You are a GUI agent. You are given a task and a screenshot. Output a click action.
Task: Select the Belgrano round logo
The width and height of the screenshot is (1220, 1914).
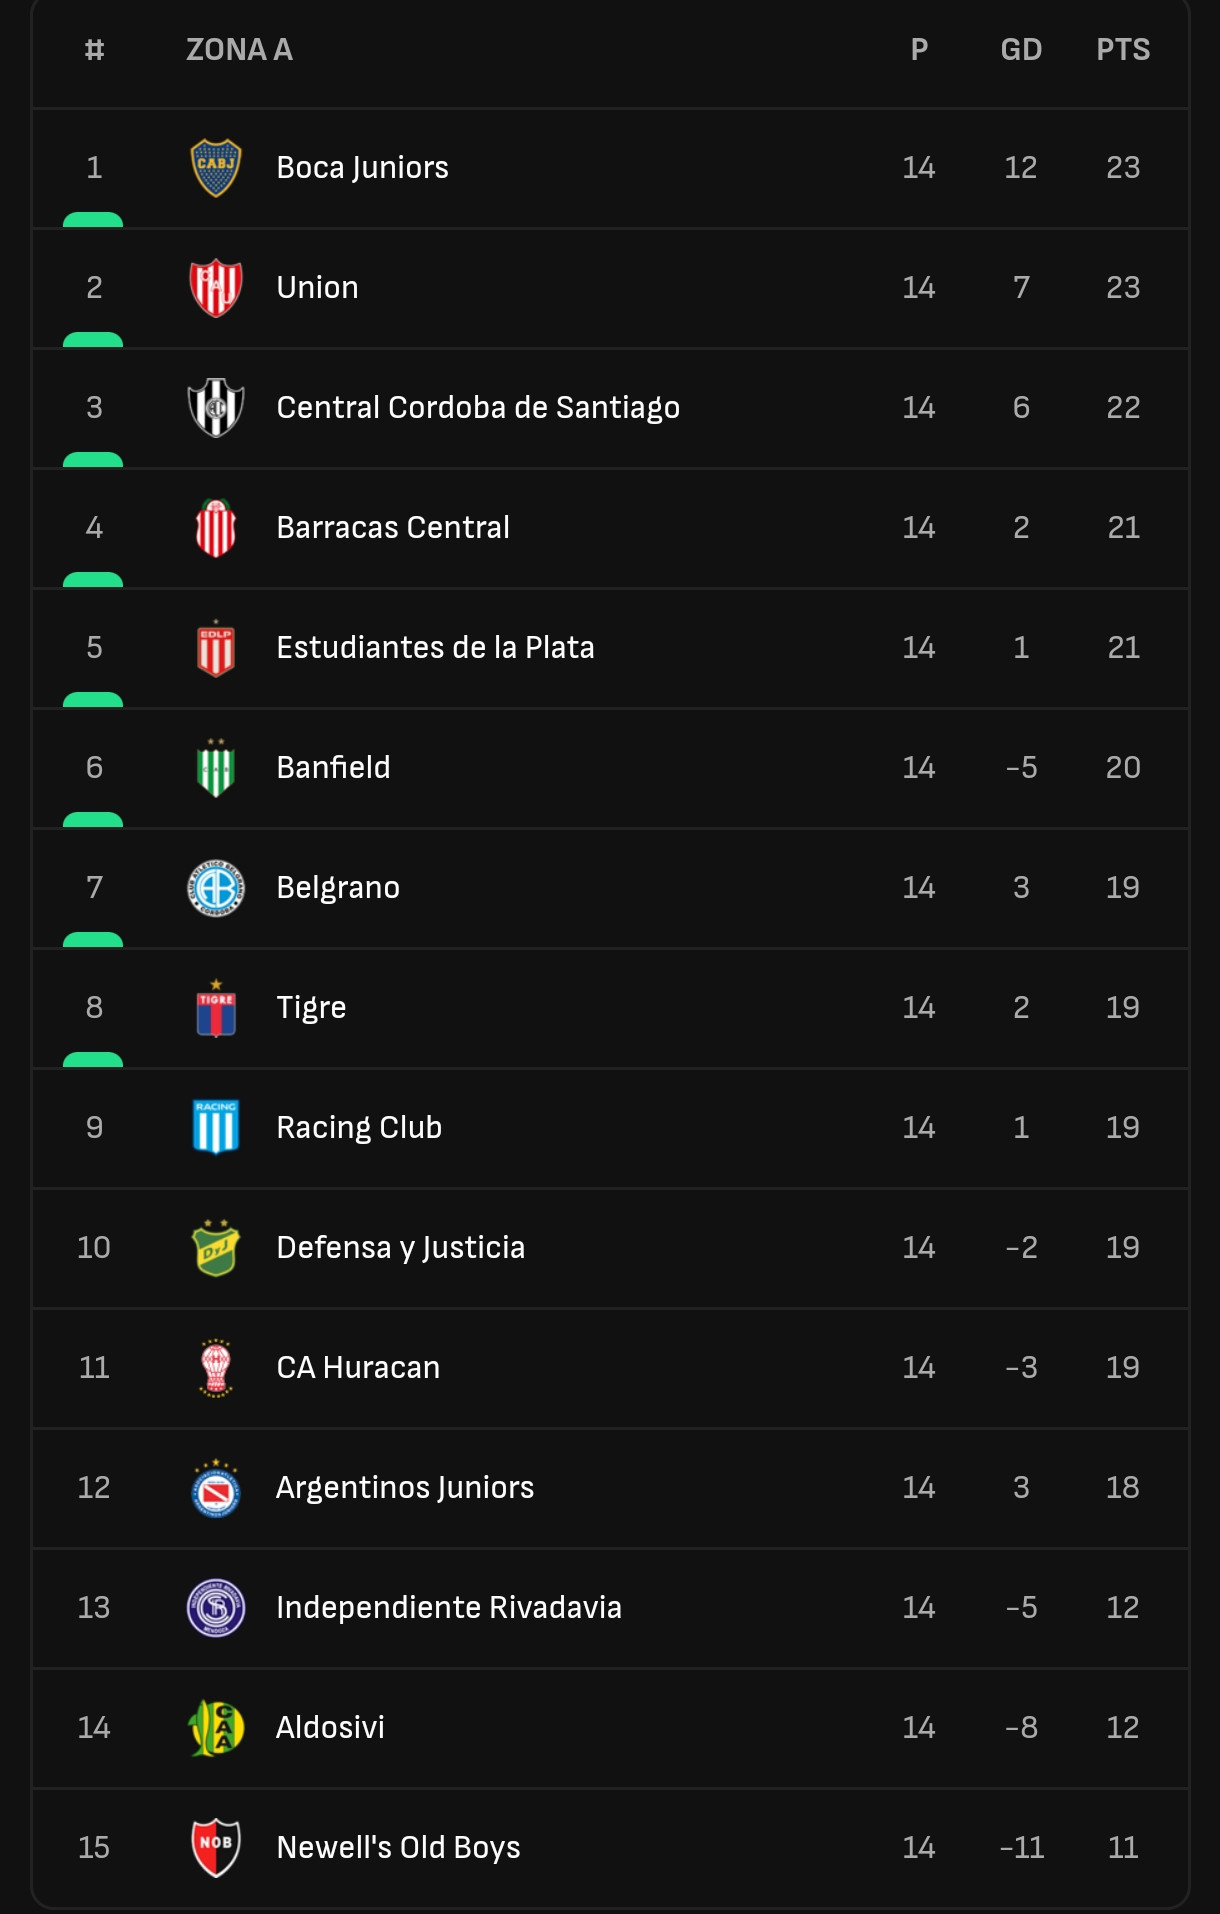(x=216, y=888)
